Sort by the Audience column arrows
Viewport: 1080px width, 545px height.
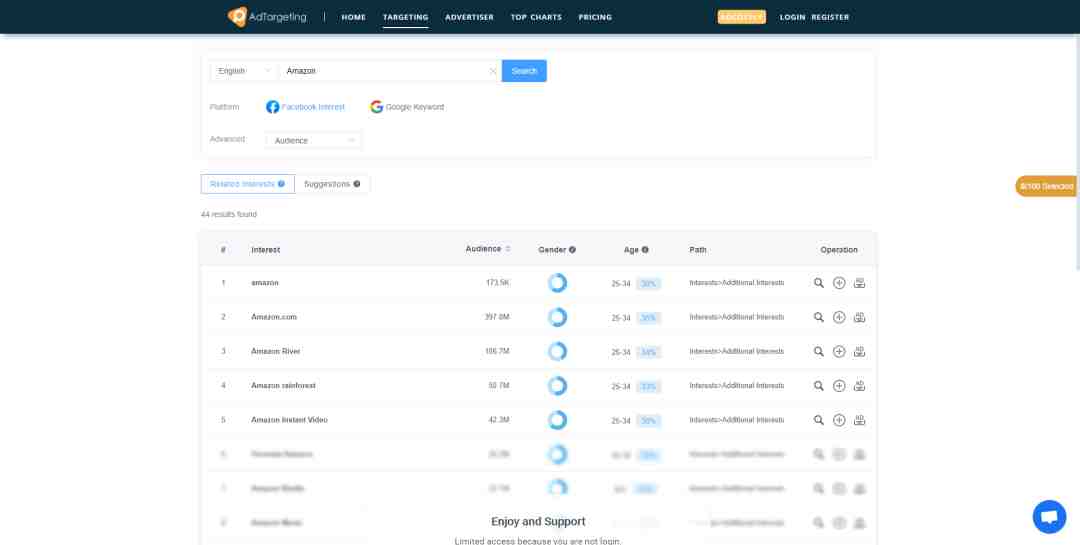(508, 249)
